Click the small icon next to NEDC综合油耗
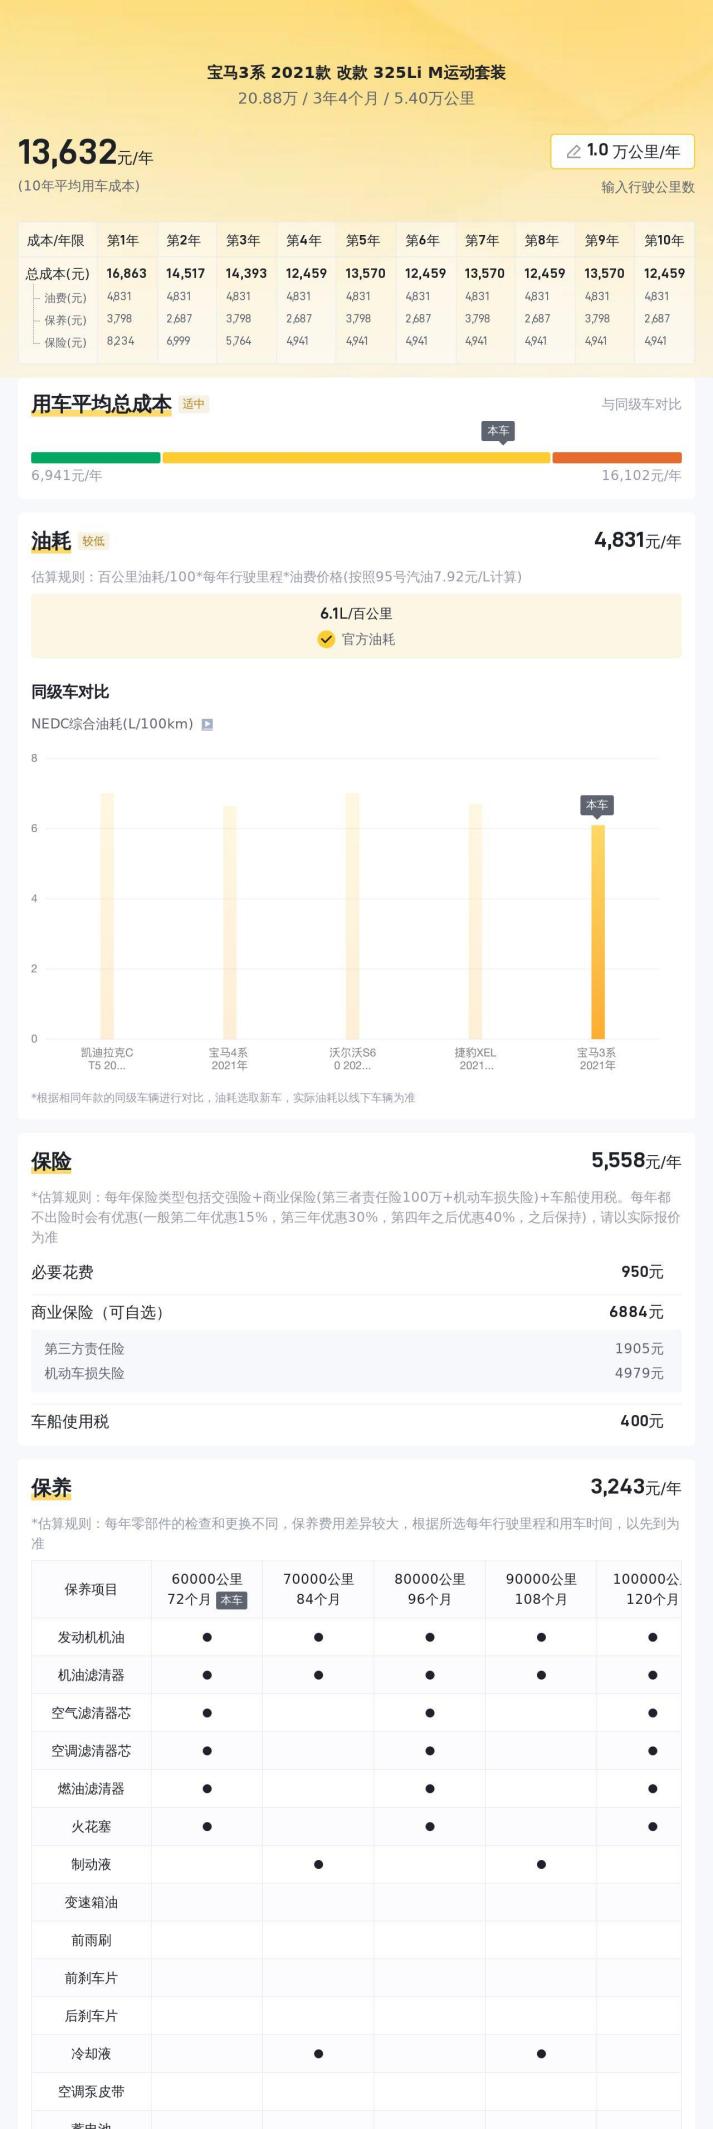713x2129 pixels. [x=207, y=724]
